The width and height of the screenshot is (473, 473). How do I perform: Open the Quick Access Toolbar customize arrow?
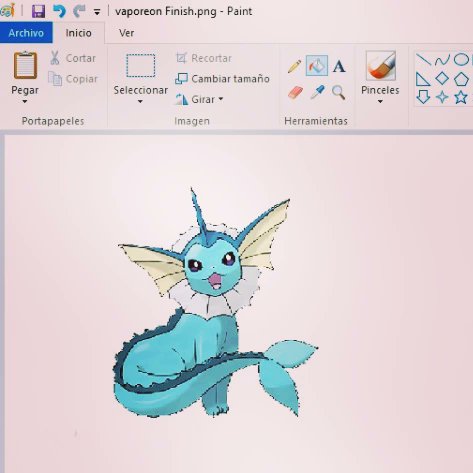point(97,12)
